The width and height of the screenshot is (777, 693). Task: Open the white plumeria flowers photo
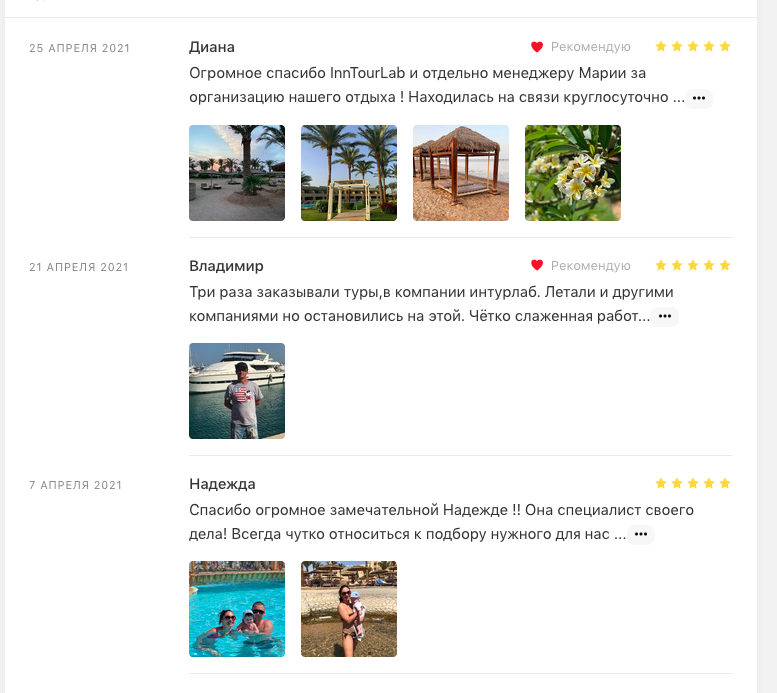tap(573, 173)
